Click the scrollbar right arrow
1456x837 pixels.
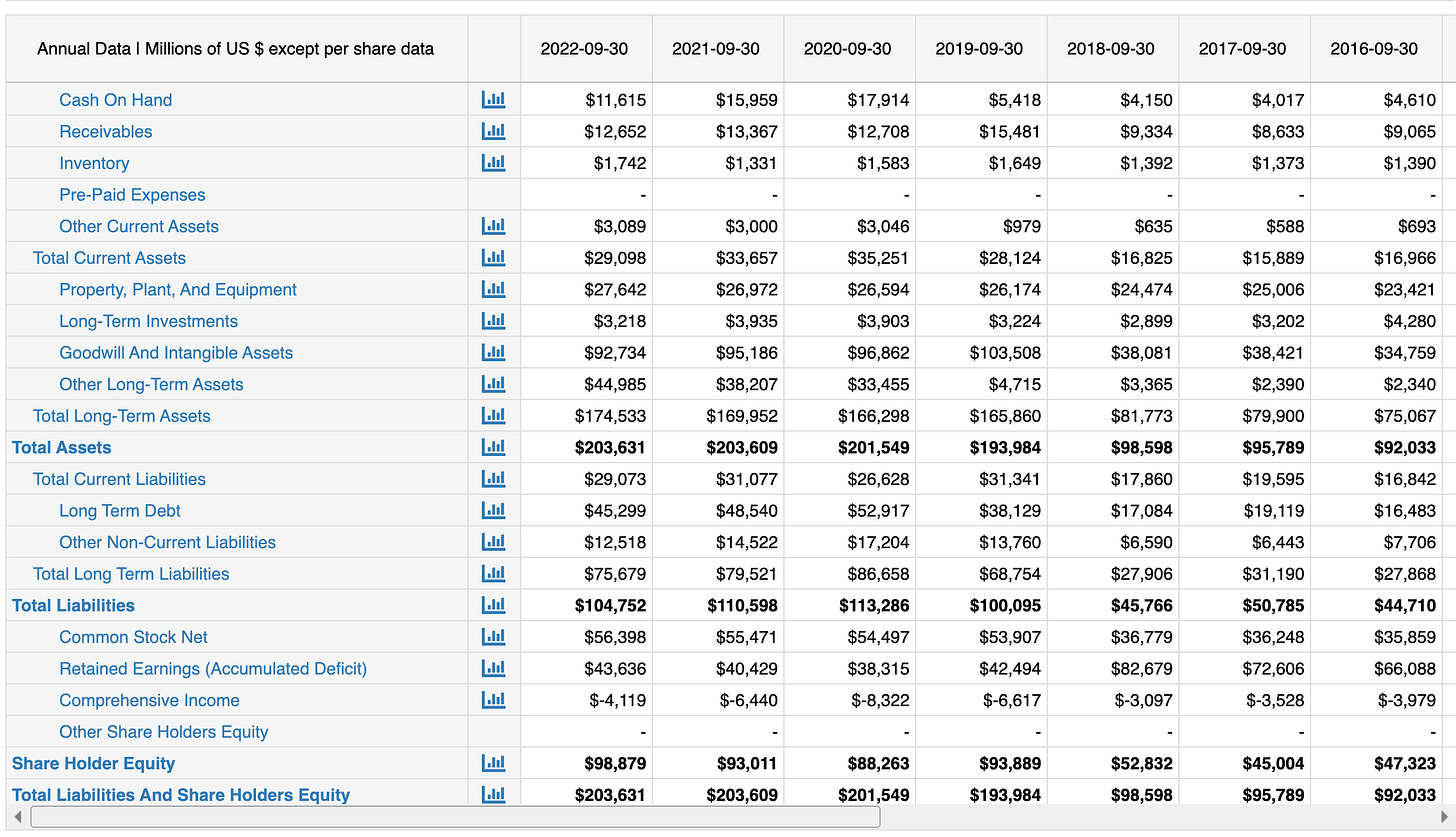(x=1443, y=817)
